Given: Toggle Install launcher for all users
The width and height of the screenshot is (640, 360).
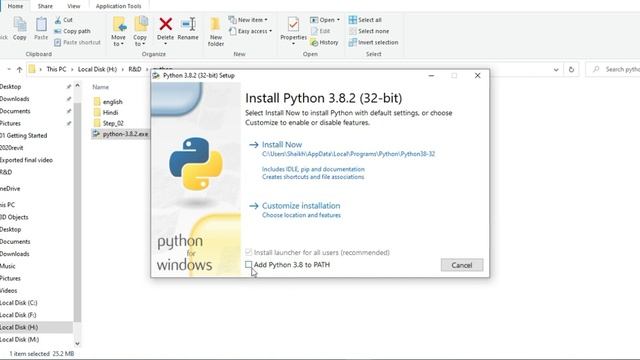Looking at the screenshot, I should (x=248, y=252).
